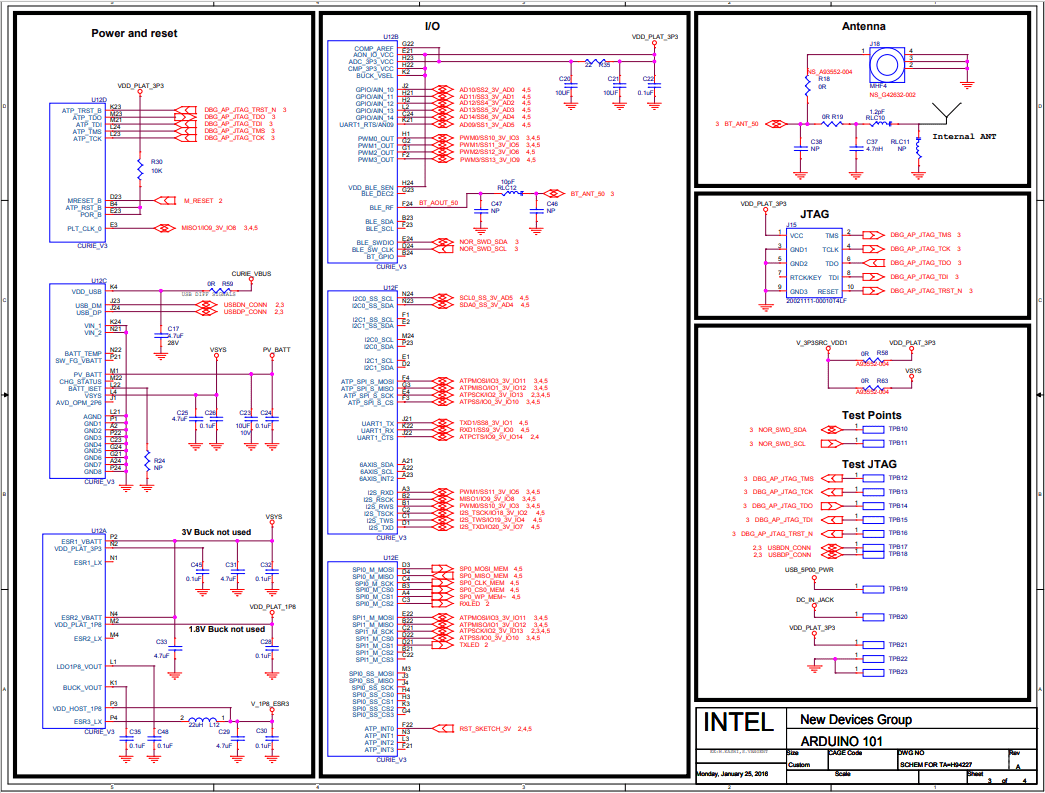Select the TPB23 test point box
This screenshot has width=1045, height=793.
[870, 672]
